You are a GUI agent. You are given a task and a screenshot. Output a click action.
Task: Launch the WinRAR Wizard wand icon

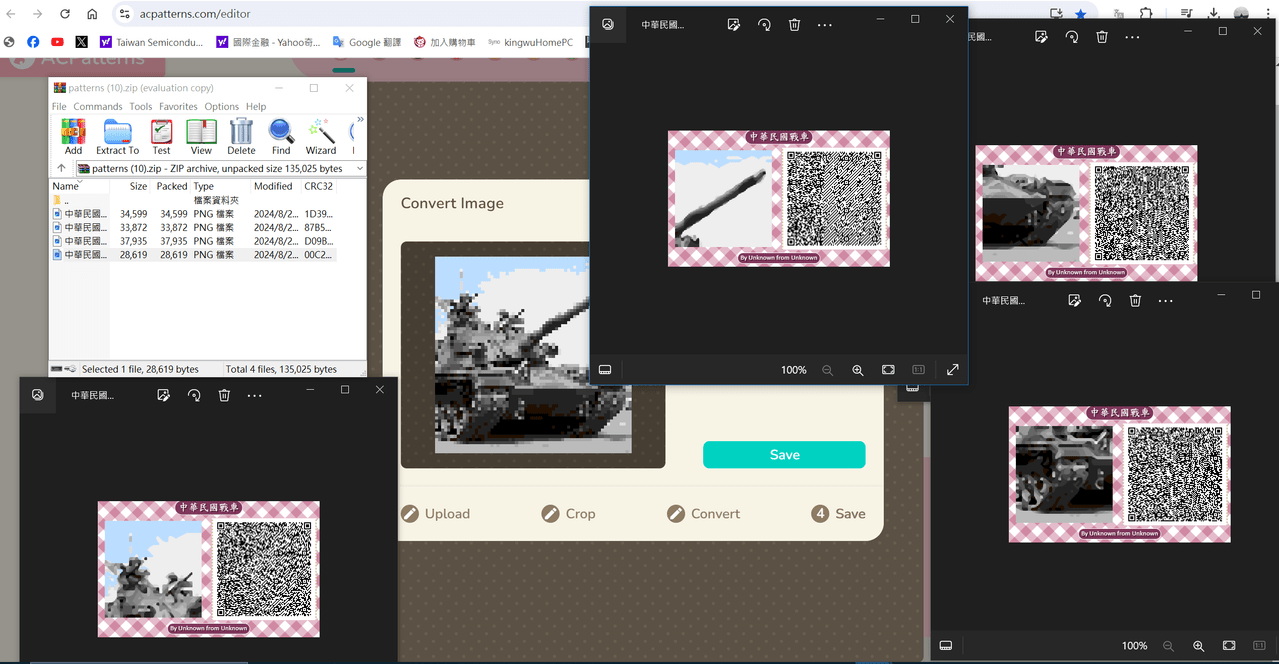click(x=321, y=132)
